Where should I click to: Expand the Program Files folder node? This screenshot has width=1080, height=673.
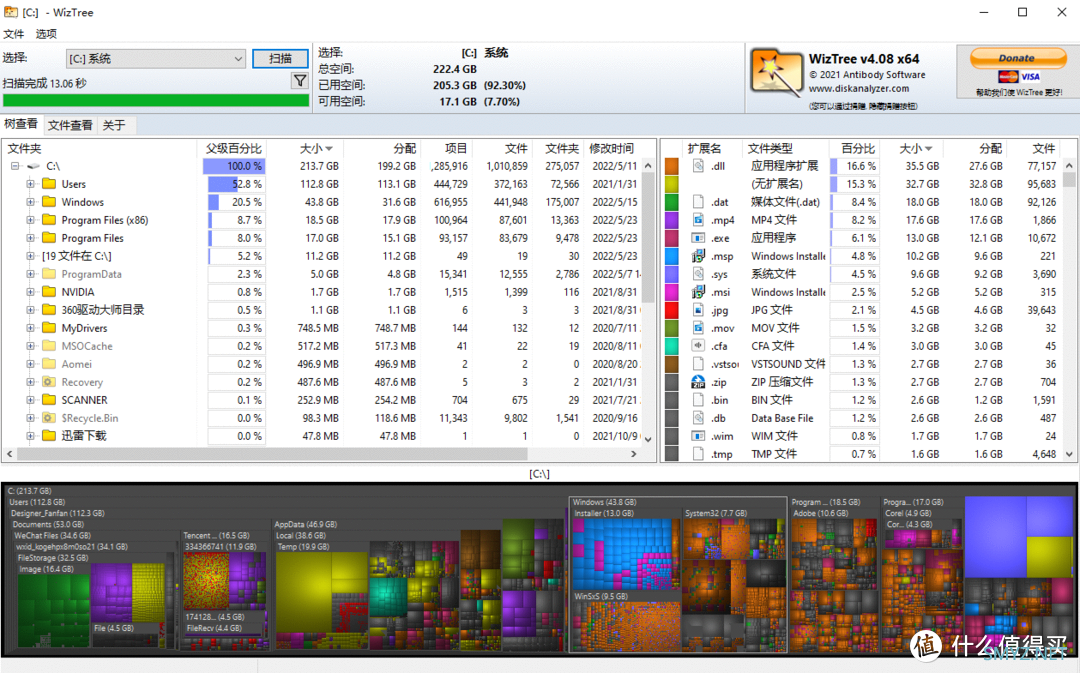click(30, 238)
